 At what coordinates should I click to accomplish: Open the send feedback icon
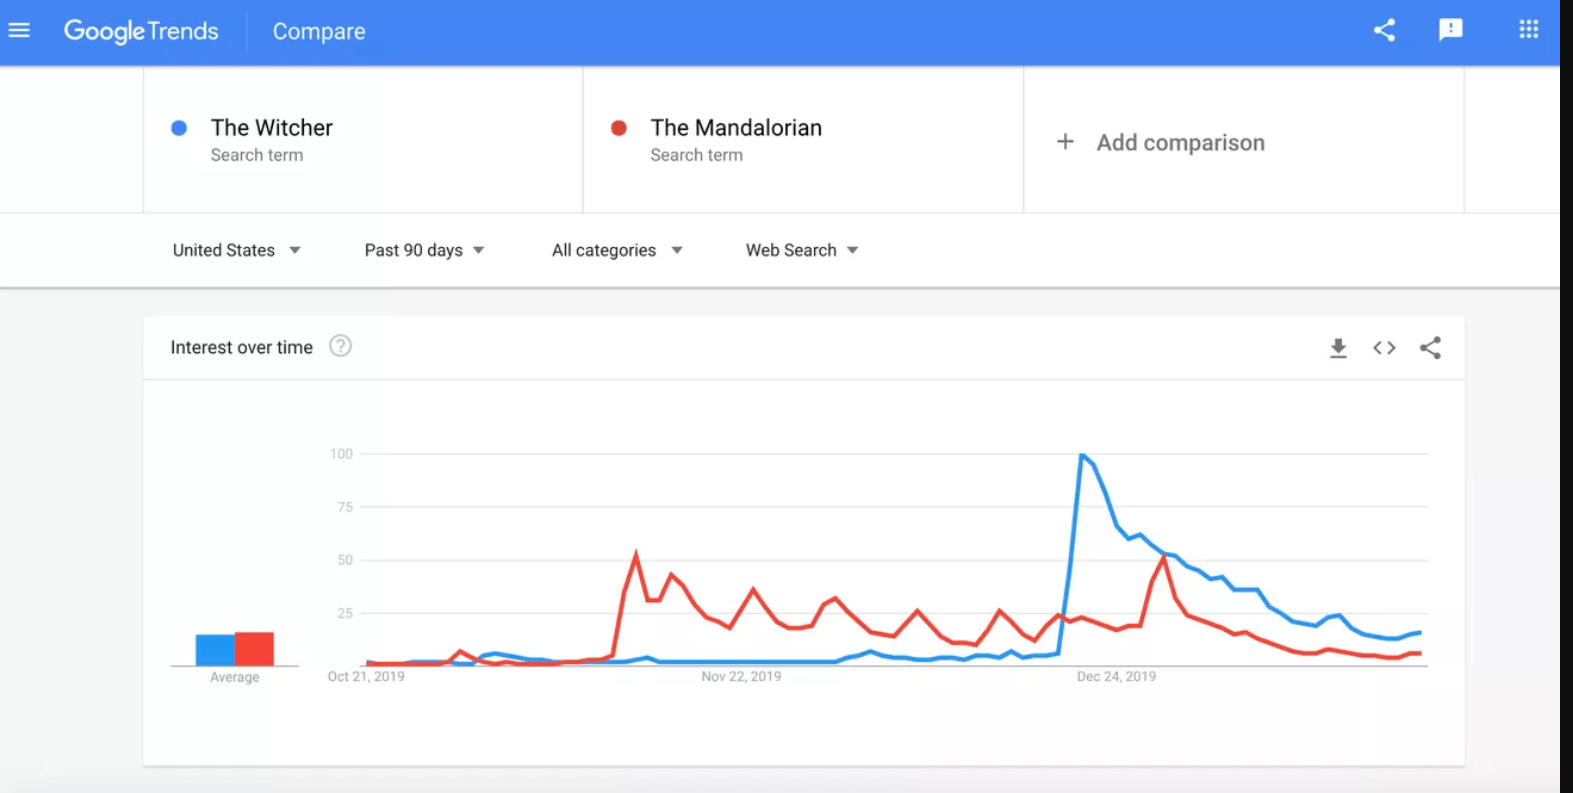(x=1450, y=30)
